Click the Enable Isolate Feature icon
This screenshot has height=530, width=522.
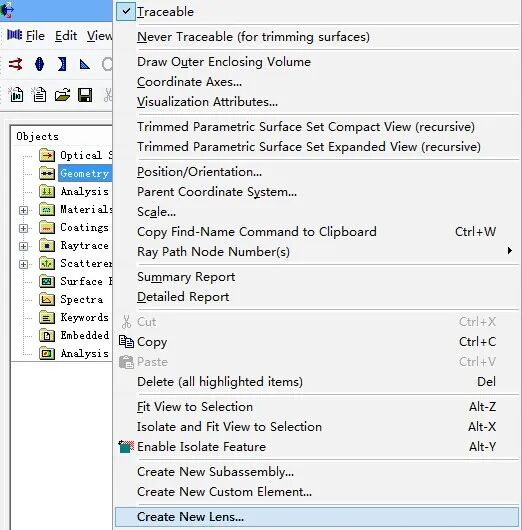[126, 447]
